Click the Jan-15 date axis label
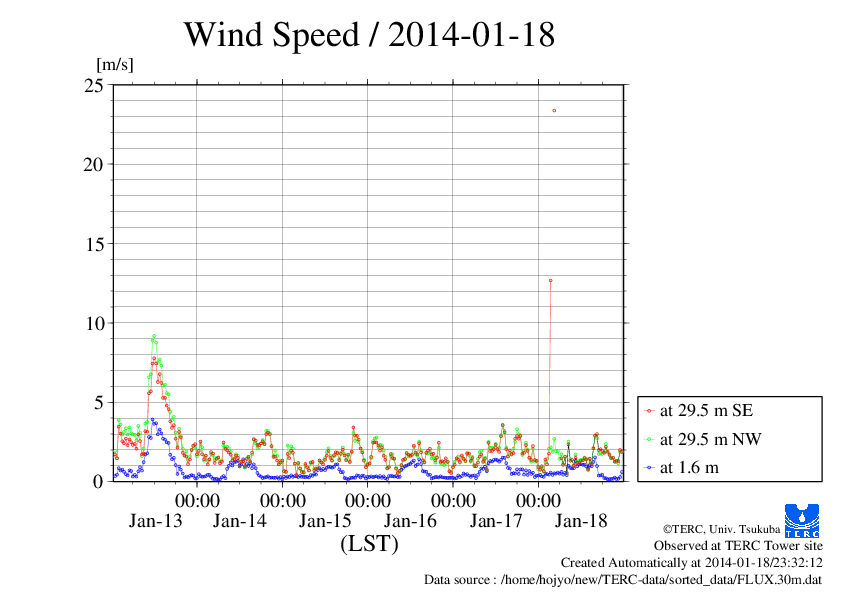 pyautogui.click(x=325, y=520)
